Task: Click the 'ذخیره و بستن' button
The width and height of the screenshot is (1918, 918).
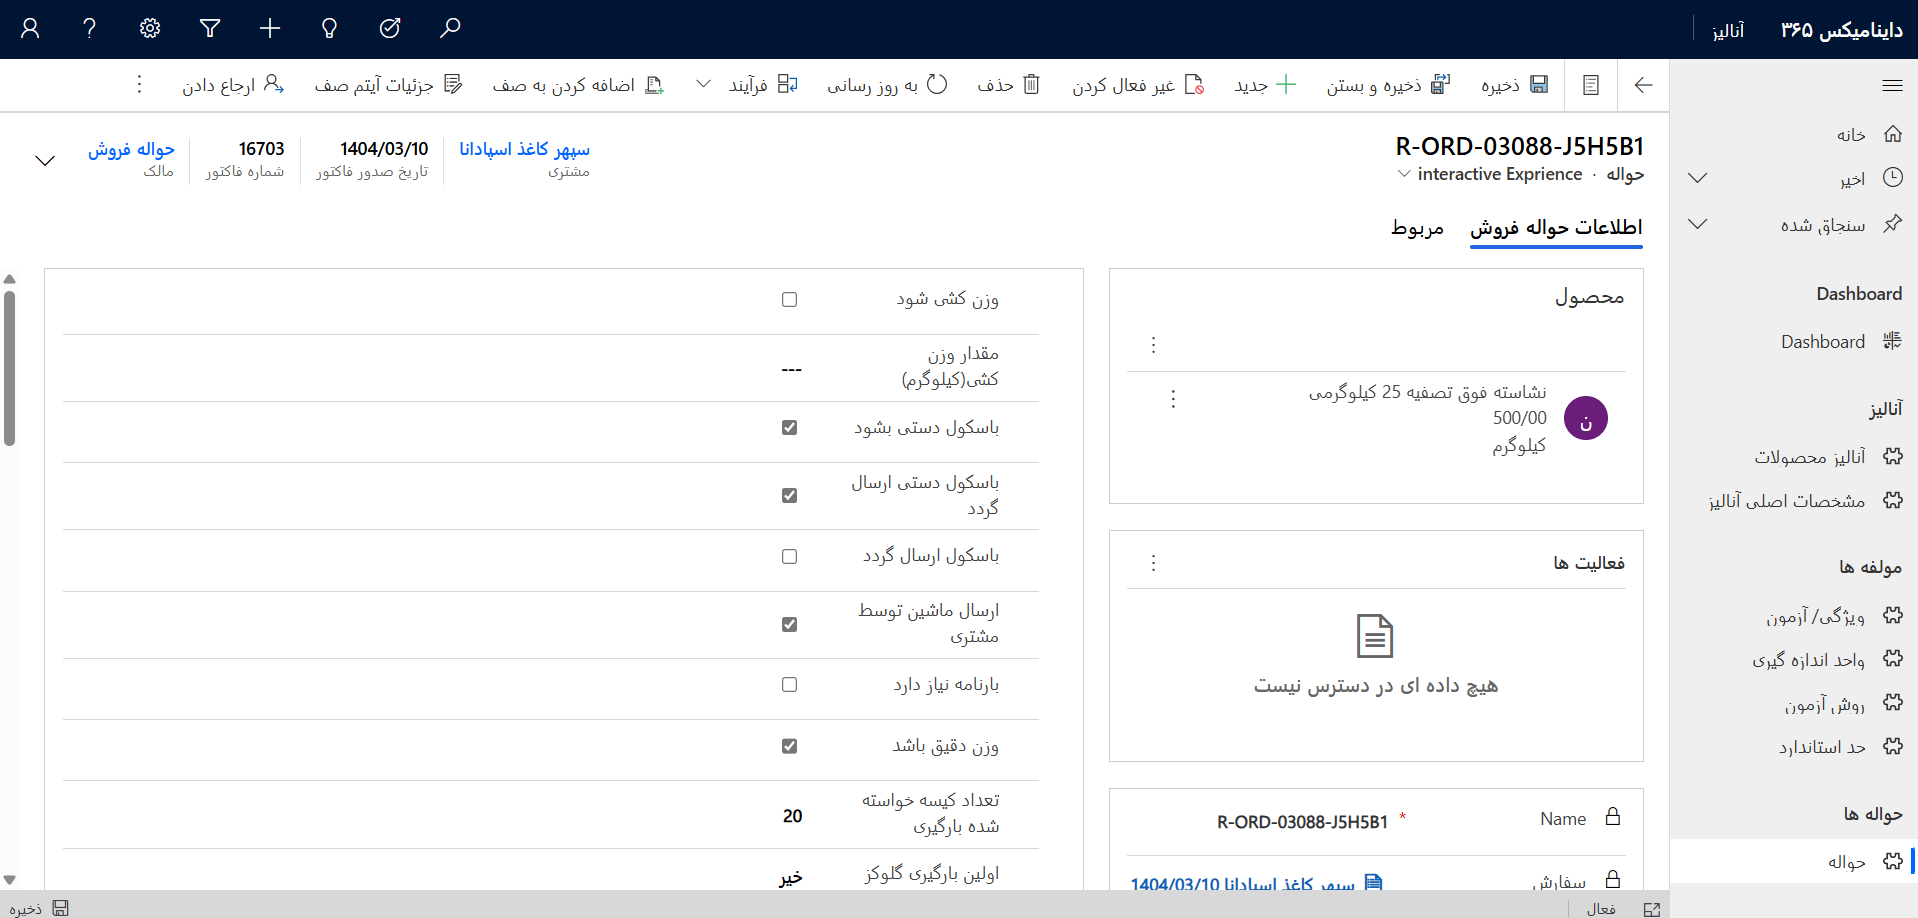Action: [1388, 85]
